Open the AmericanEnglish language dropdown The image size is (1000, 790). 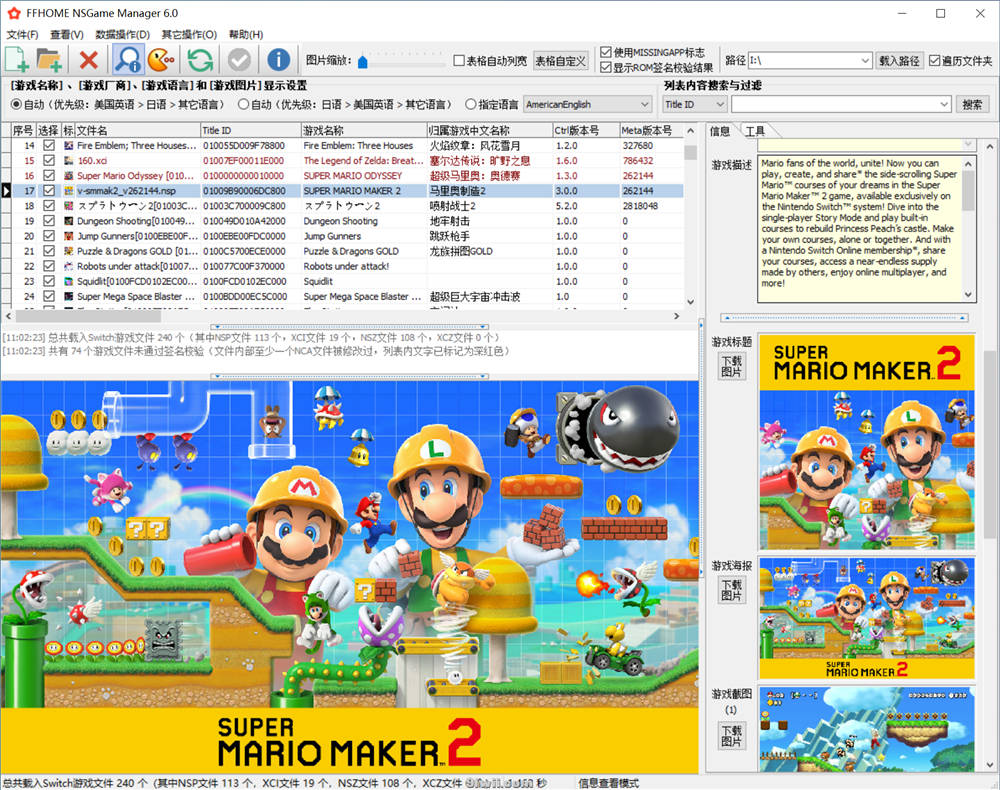[587, 104]
